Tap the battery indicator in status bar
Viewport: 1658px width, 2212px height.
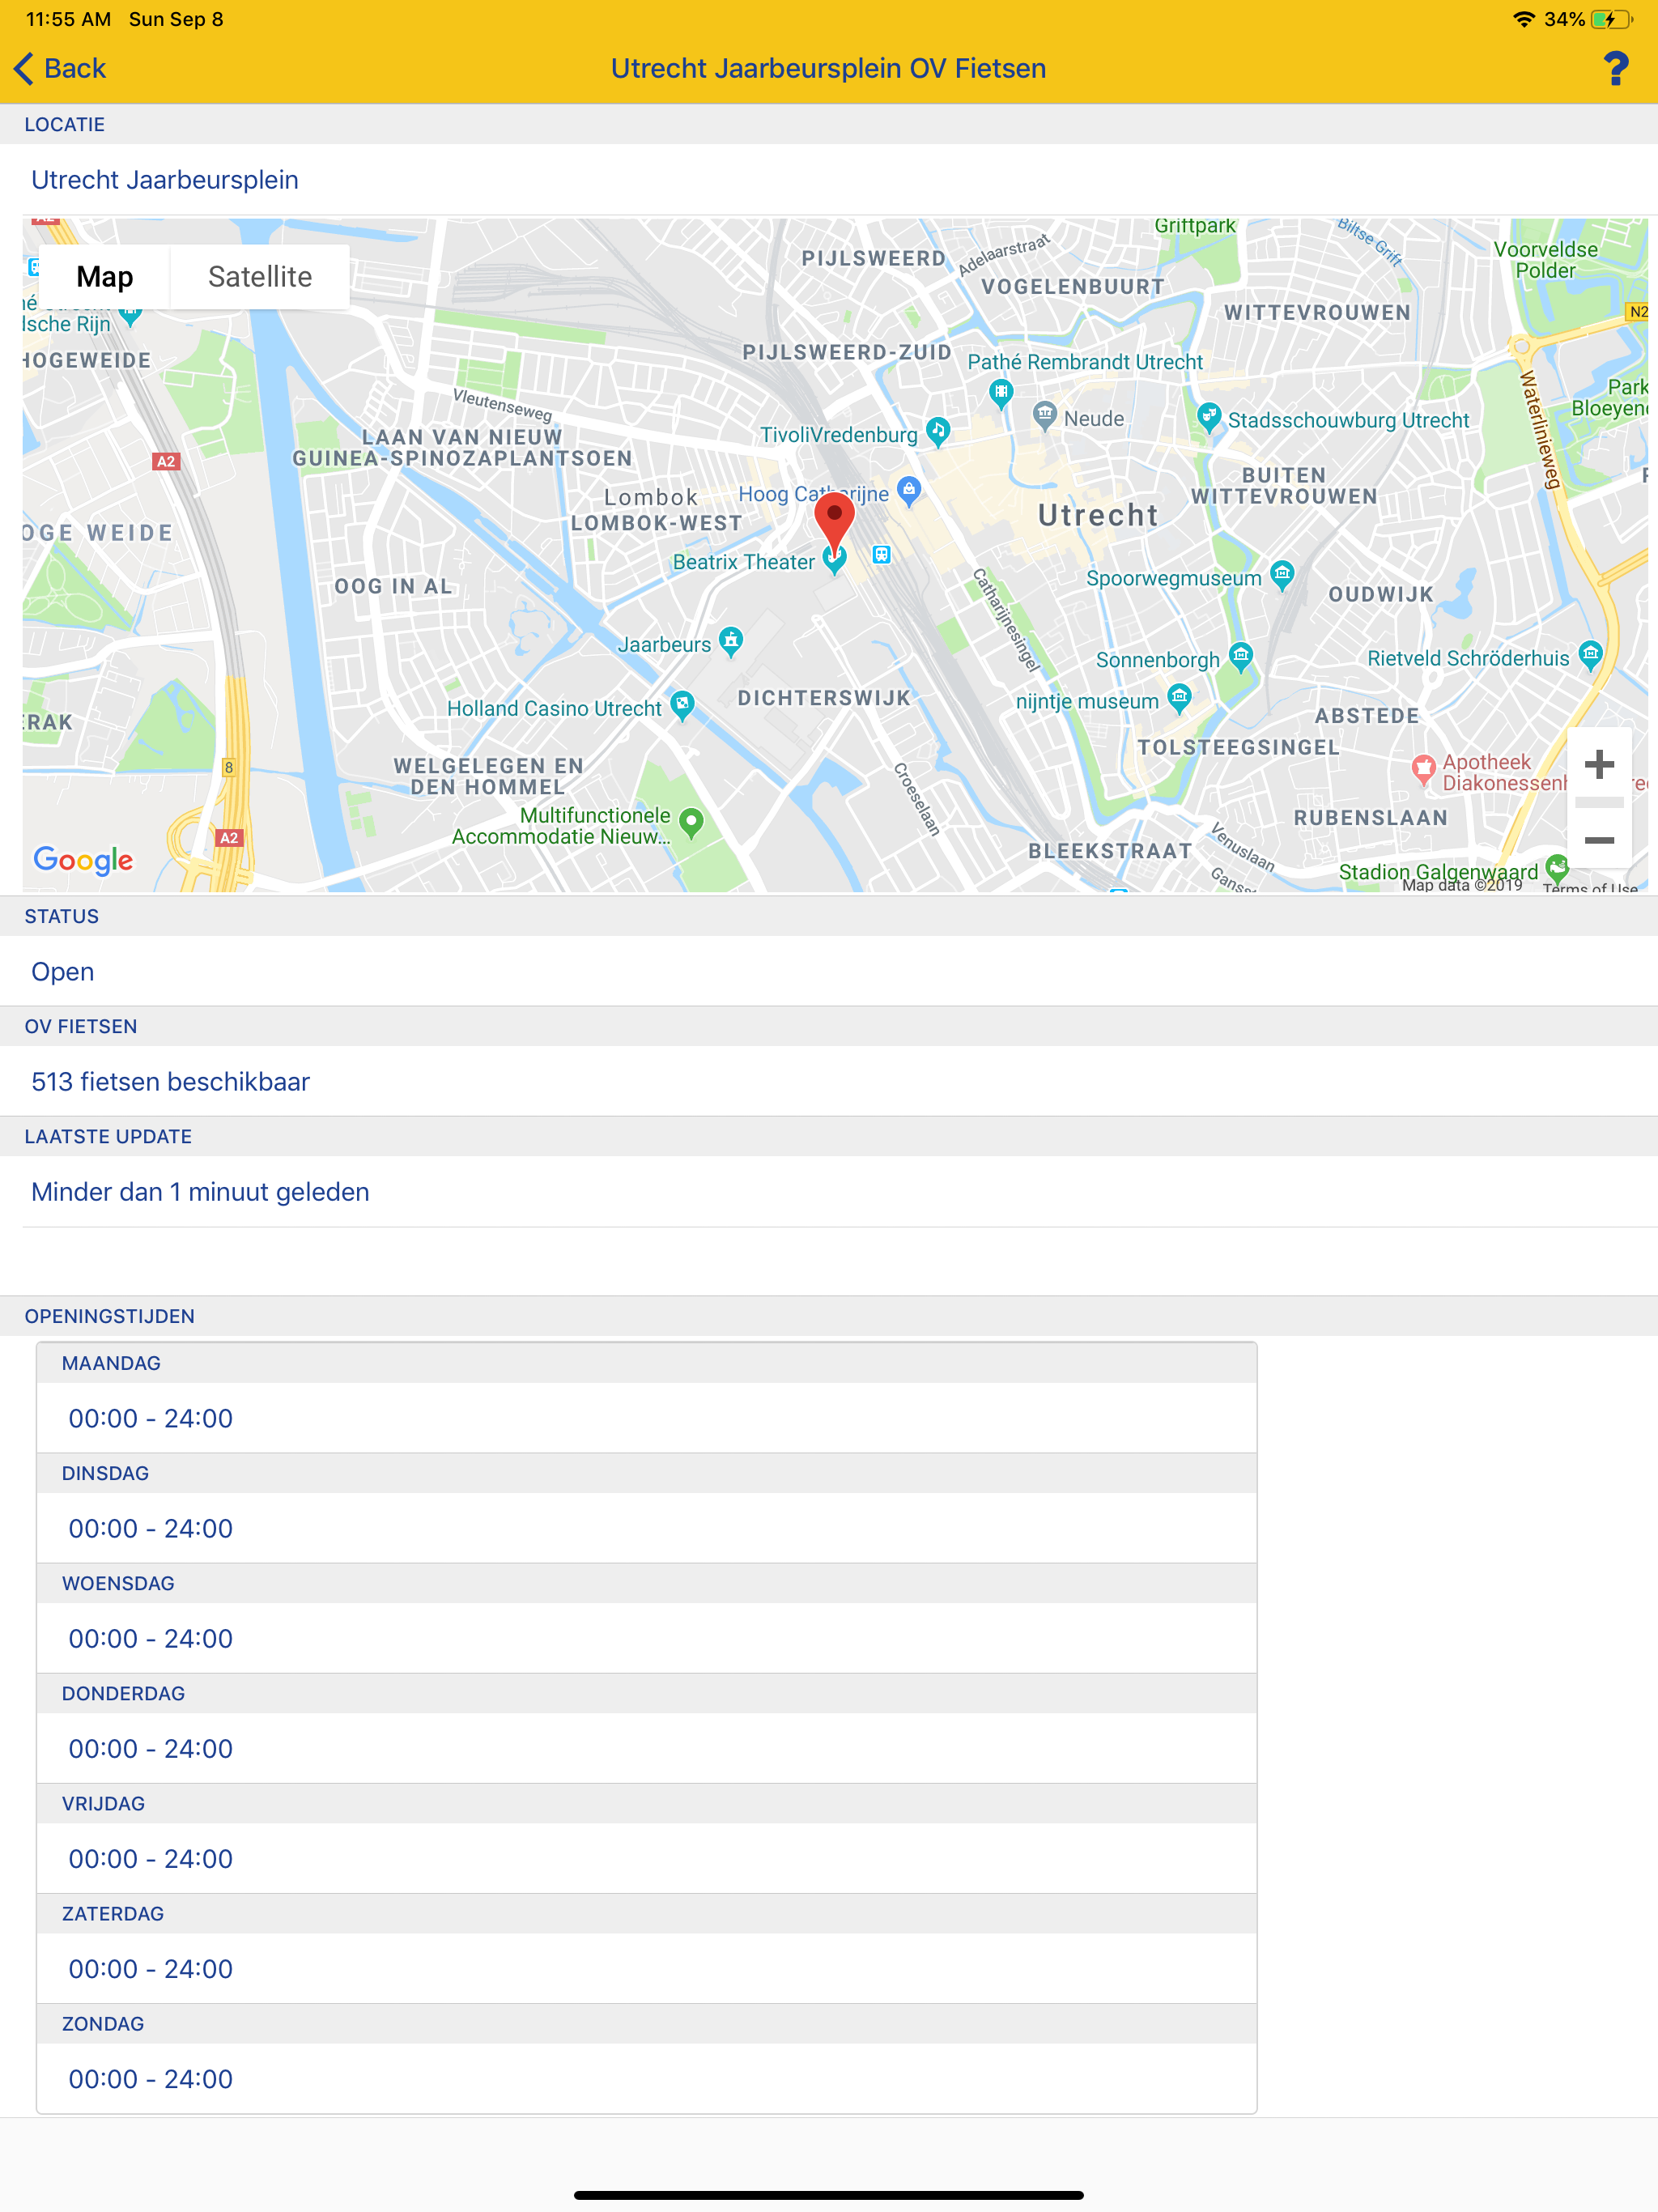[x=1611, y=19]
